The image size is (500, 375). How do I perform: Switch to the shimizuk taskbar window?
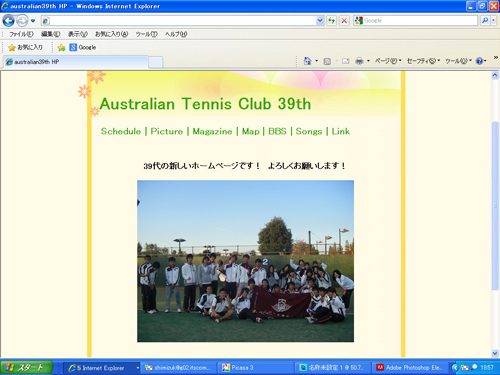[x=178, y=368]
